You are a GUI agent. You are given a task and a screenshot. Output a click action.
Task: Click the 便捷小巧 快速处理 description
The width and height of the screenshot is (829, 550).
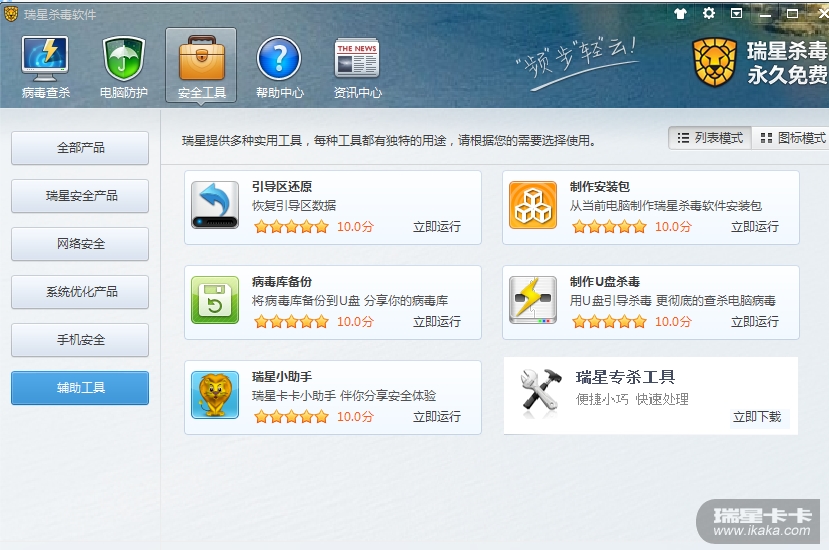pyautogui.click(x=632, y=399)
